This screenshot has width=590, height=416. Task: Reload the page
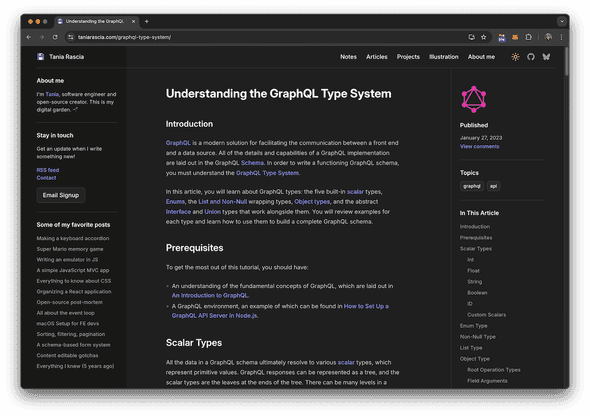click(55, 37)
